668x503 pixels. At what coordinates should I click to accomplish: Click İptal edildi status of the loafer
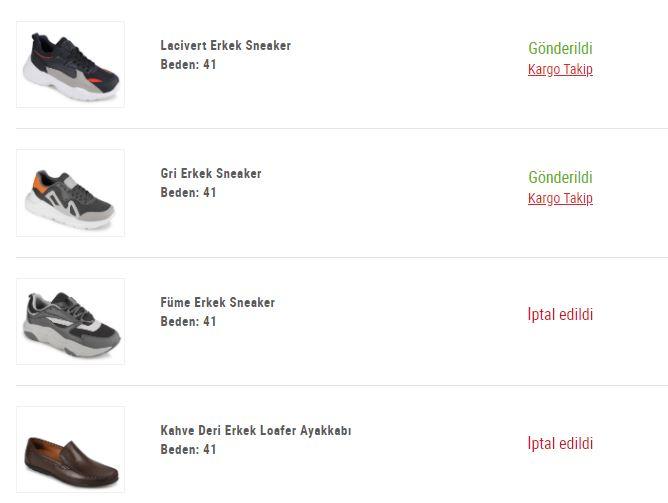[x=560, y=443]
